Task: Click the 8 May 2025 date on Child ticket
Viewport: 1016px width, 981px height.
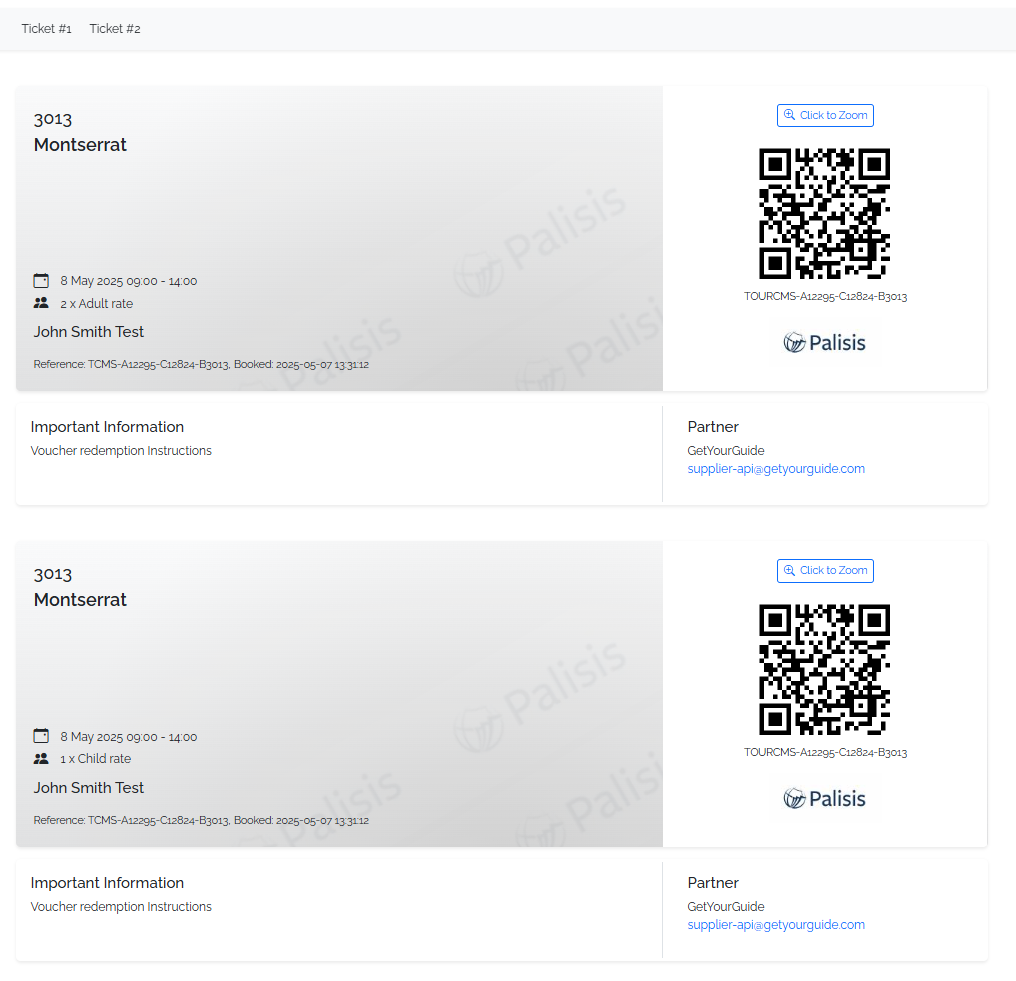Action: coord(129,737)
